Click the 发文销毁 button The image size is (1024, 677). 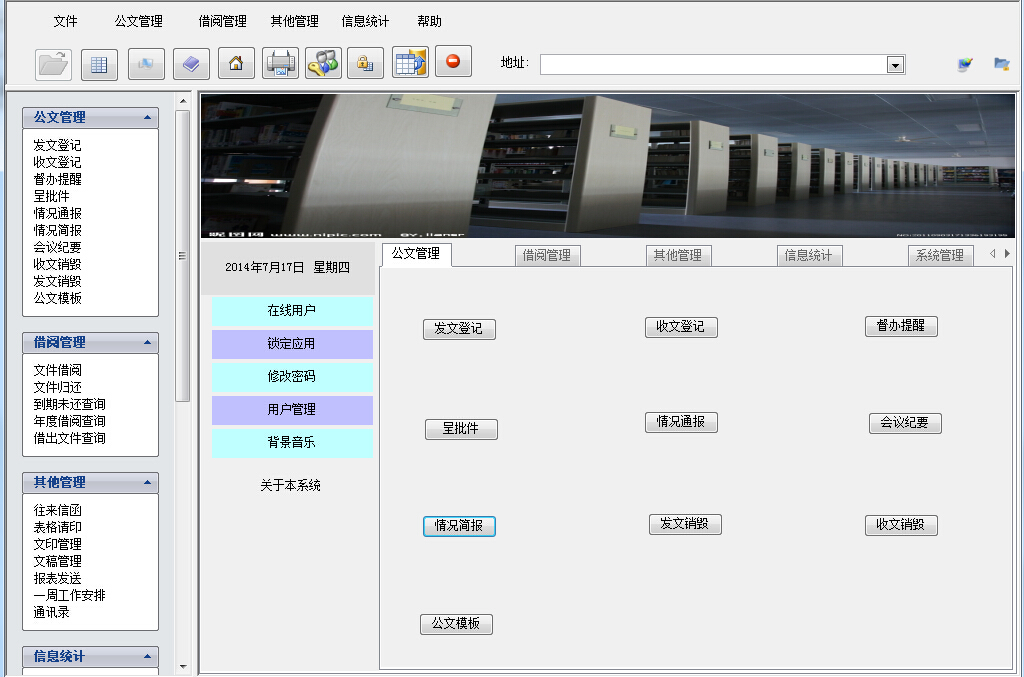click(685, 524)
